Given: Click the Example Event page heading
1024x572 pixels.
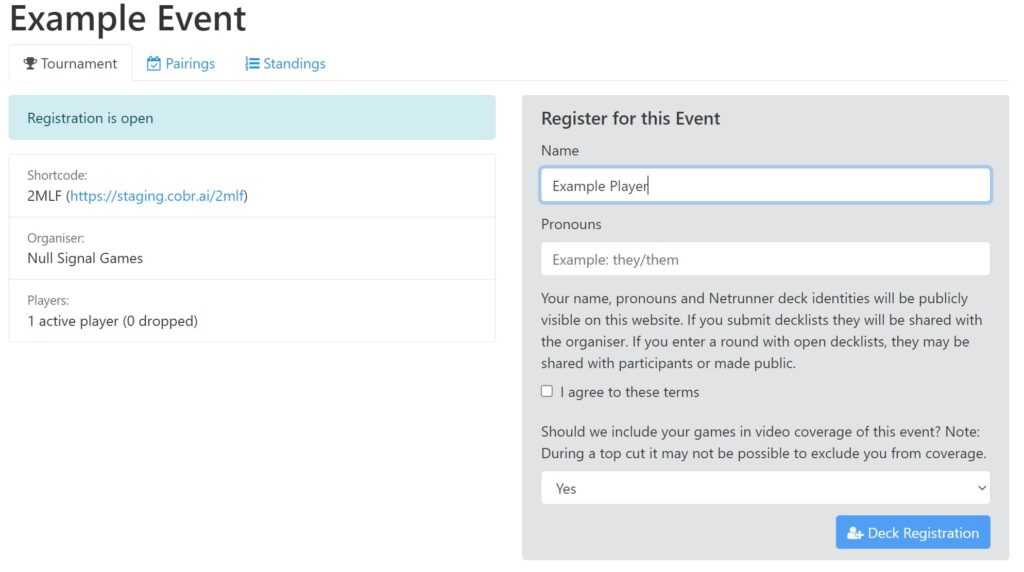Looking at the screenshot, I should coord(127,18).
